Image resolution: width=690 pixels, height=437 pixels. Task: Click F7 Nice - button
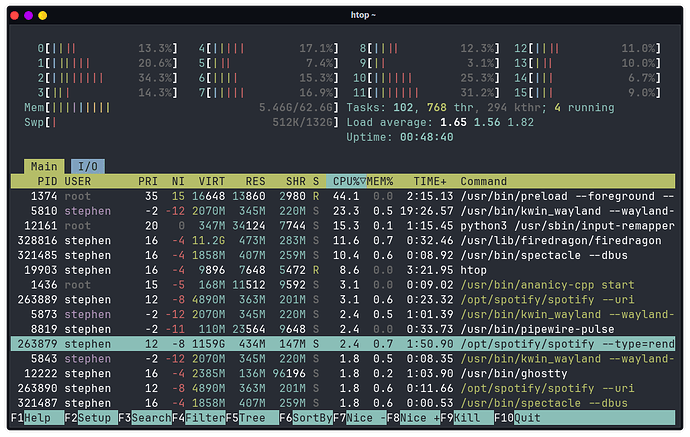coord(360,418)
